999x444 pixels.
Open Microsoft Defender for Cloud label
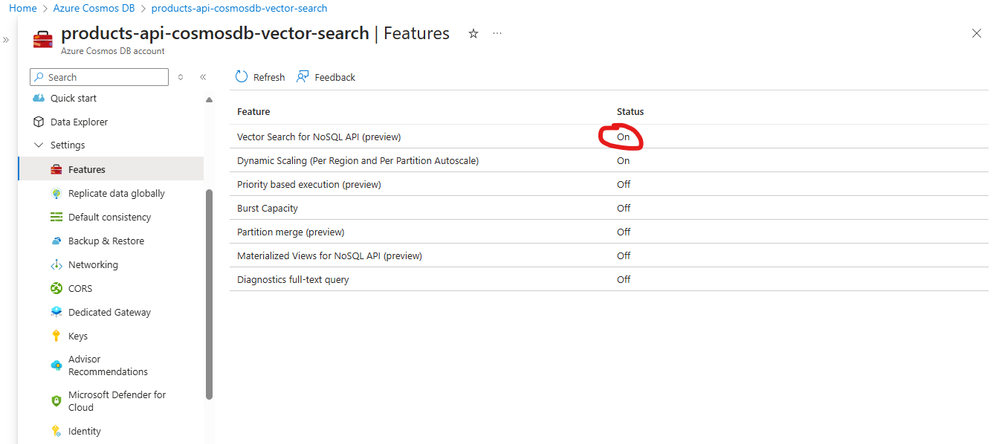[x=117, y=401]
